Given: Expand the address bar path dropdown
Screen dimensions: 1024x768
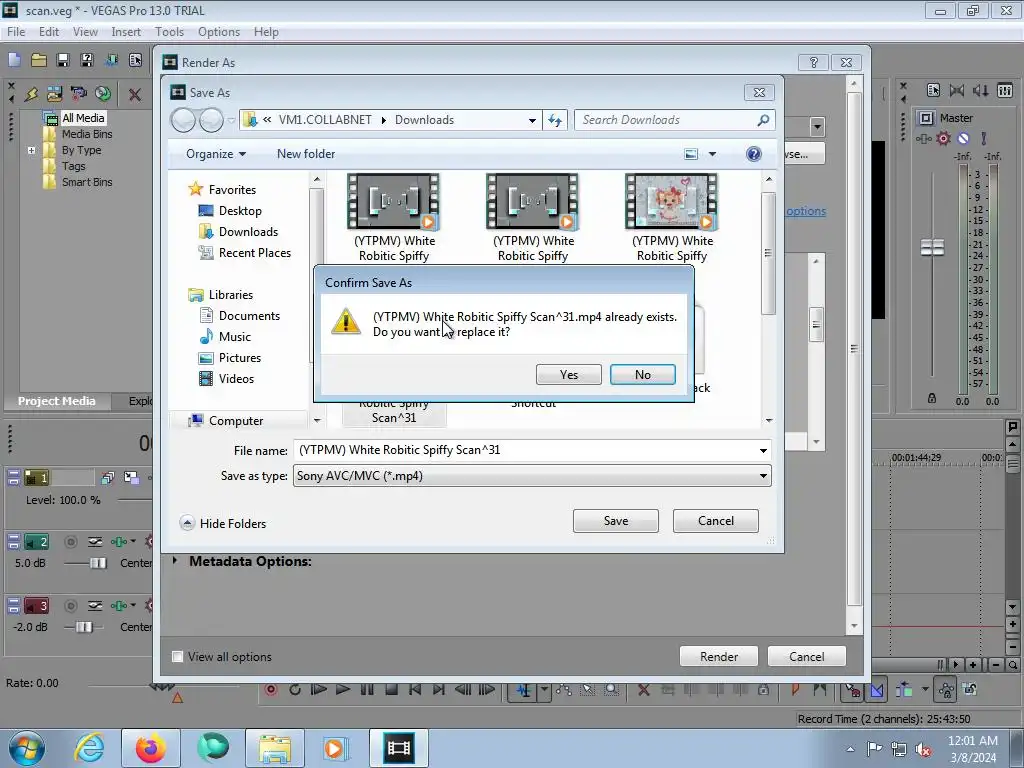Looking at the screenshot, I should click(532, 120).
